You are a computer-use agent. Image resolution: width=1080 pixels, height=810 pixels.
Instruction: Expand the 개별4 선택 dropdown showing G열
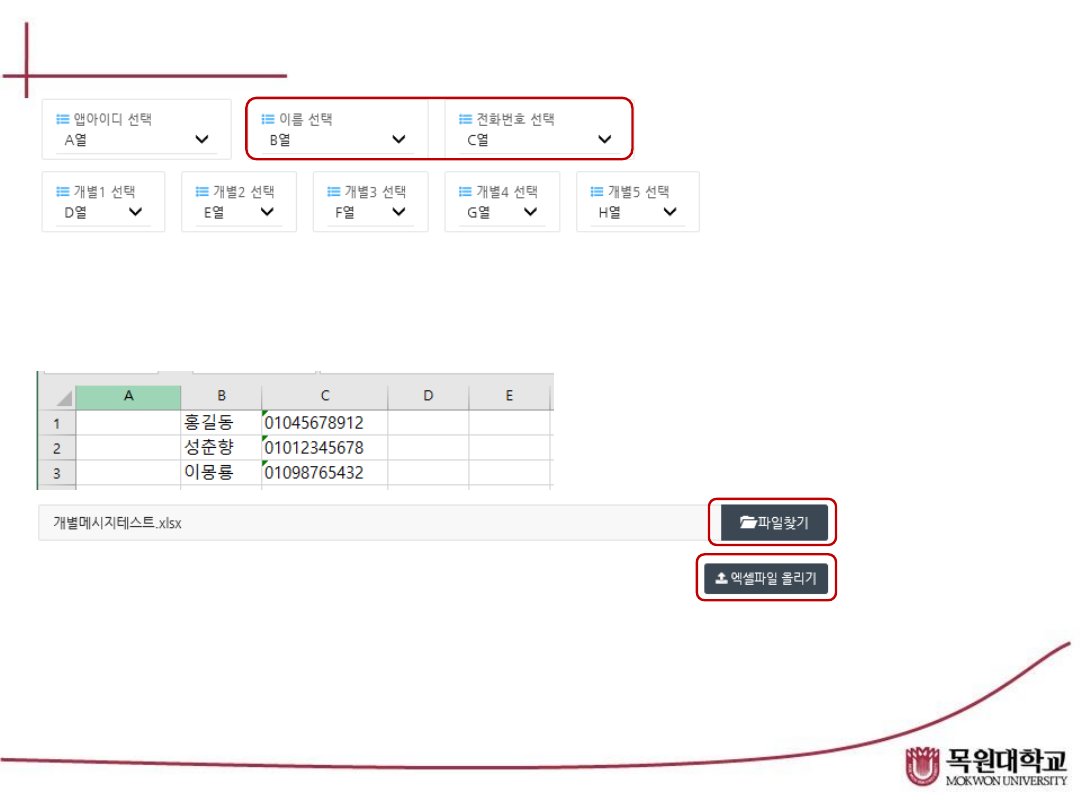tap(502, 212)
